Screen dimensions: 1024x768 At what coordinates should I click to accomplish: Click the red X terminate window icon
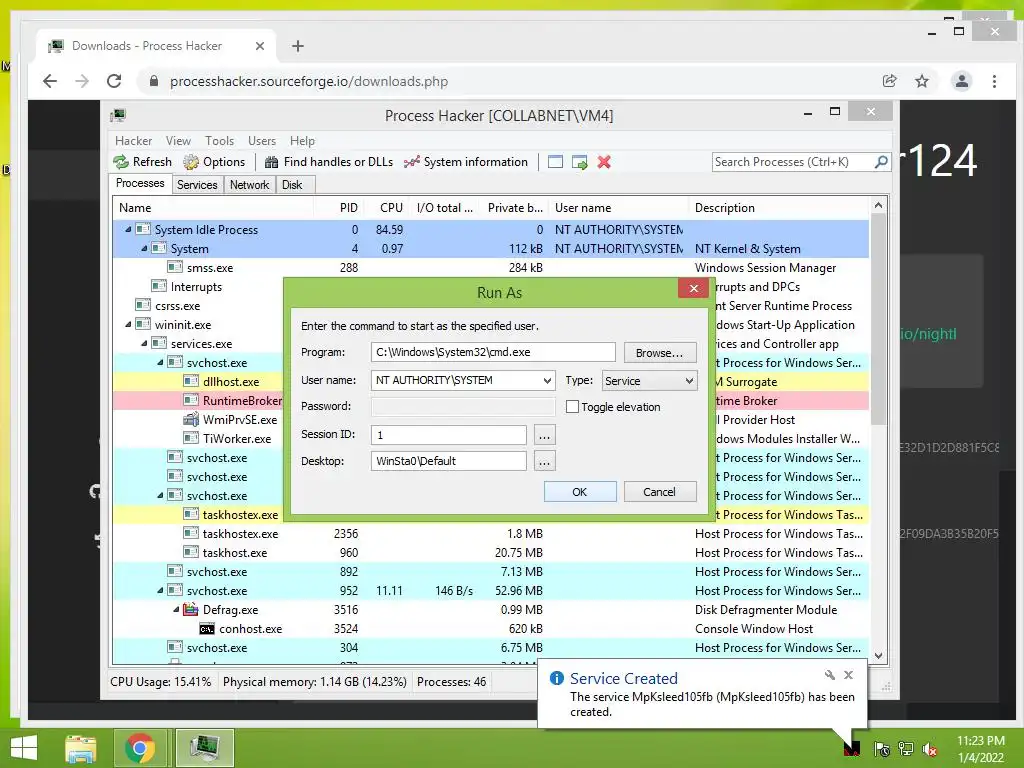tap(604, 162)
